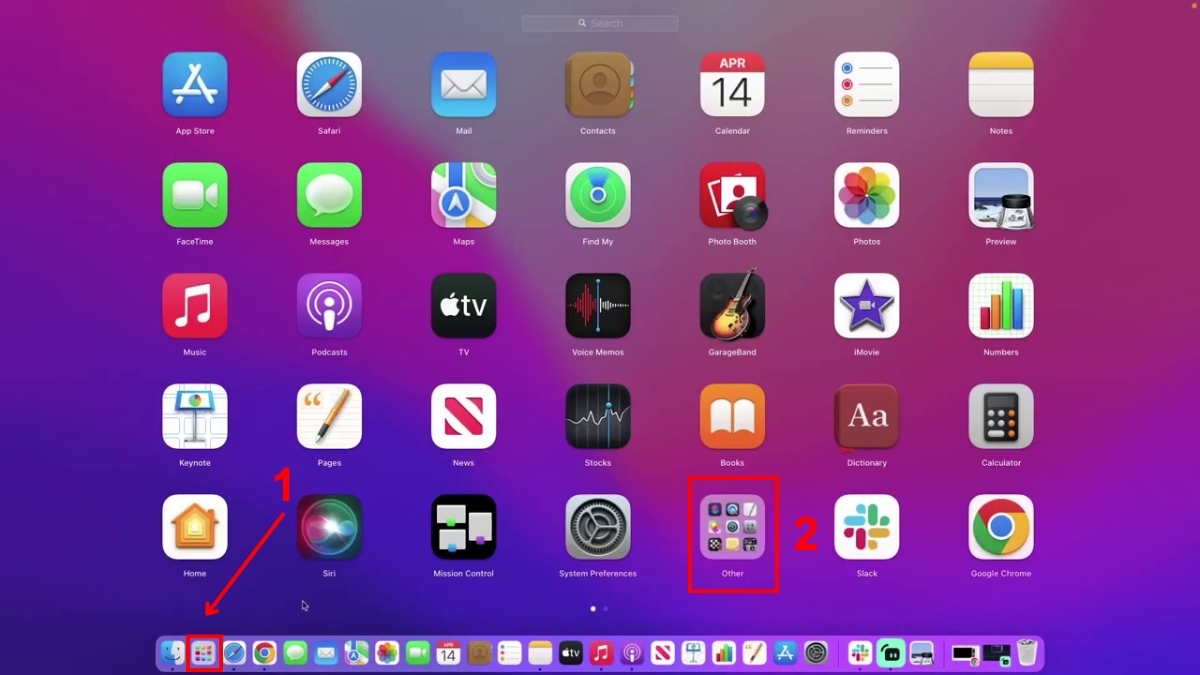Image resolution: width=1200 pixels, height=675 pixels.
Task: Launch FaceTime from the Launchpad grid
Action: pyautogui.click(x=195, y=195)
